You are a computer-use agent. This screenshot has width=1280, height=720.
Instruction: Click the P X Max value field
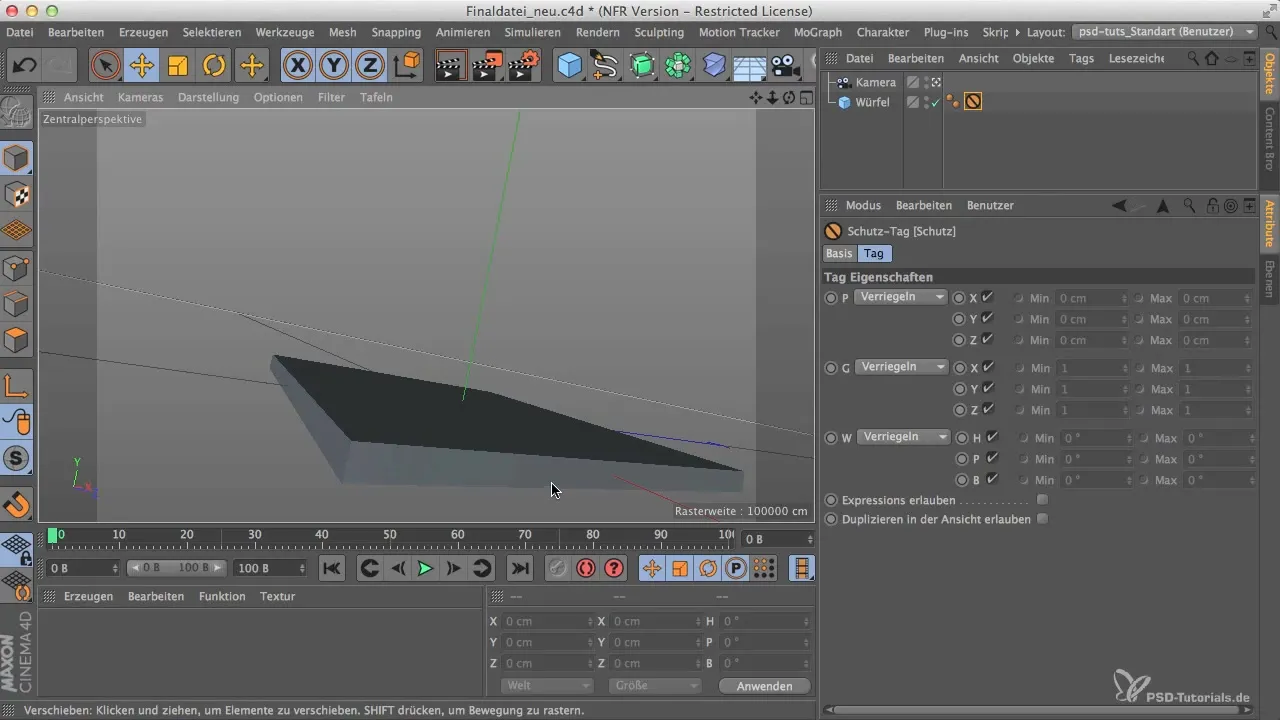click(x=1215, y=298)
